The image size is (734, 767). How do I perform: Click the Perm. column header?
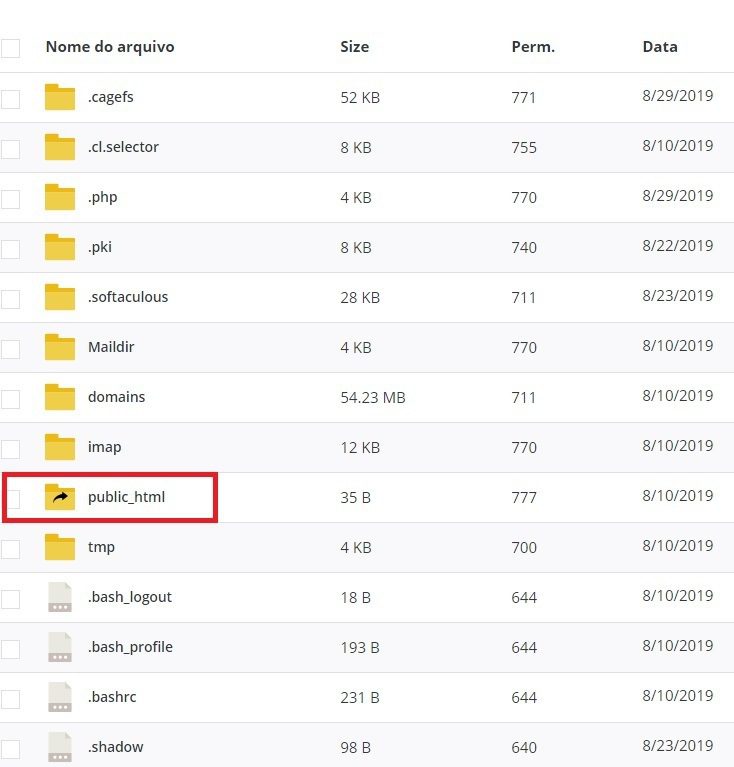click(533, 47)
